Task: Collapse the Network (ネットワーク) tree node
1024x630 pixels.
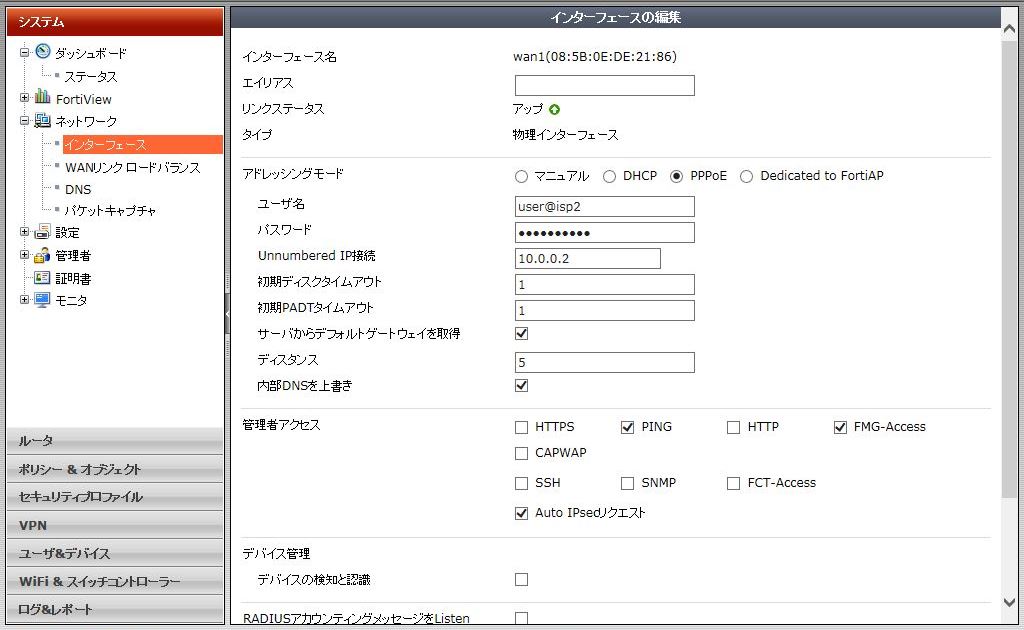Action: tap(25, 121)
